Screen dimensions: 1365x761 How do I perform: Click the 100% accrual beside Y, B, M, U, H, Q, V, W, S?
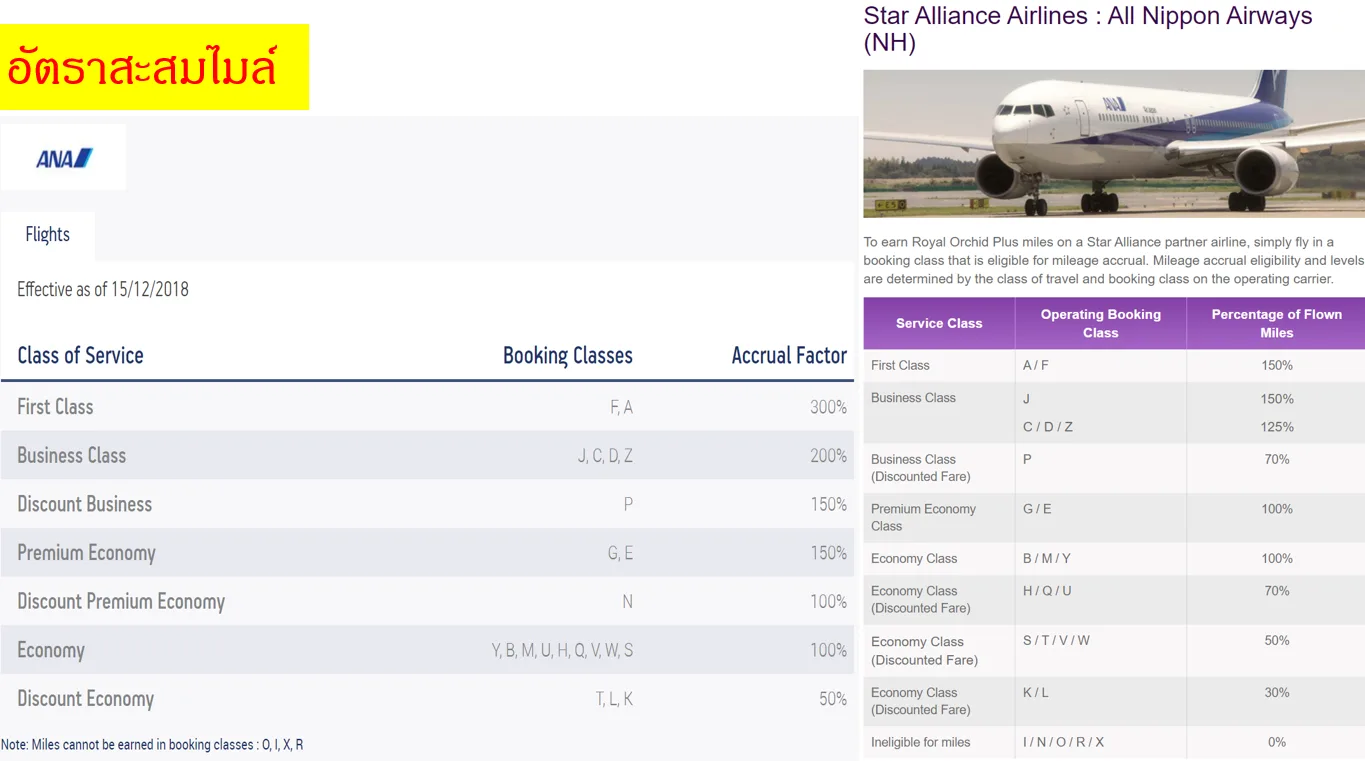[828, 651]
